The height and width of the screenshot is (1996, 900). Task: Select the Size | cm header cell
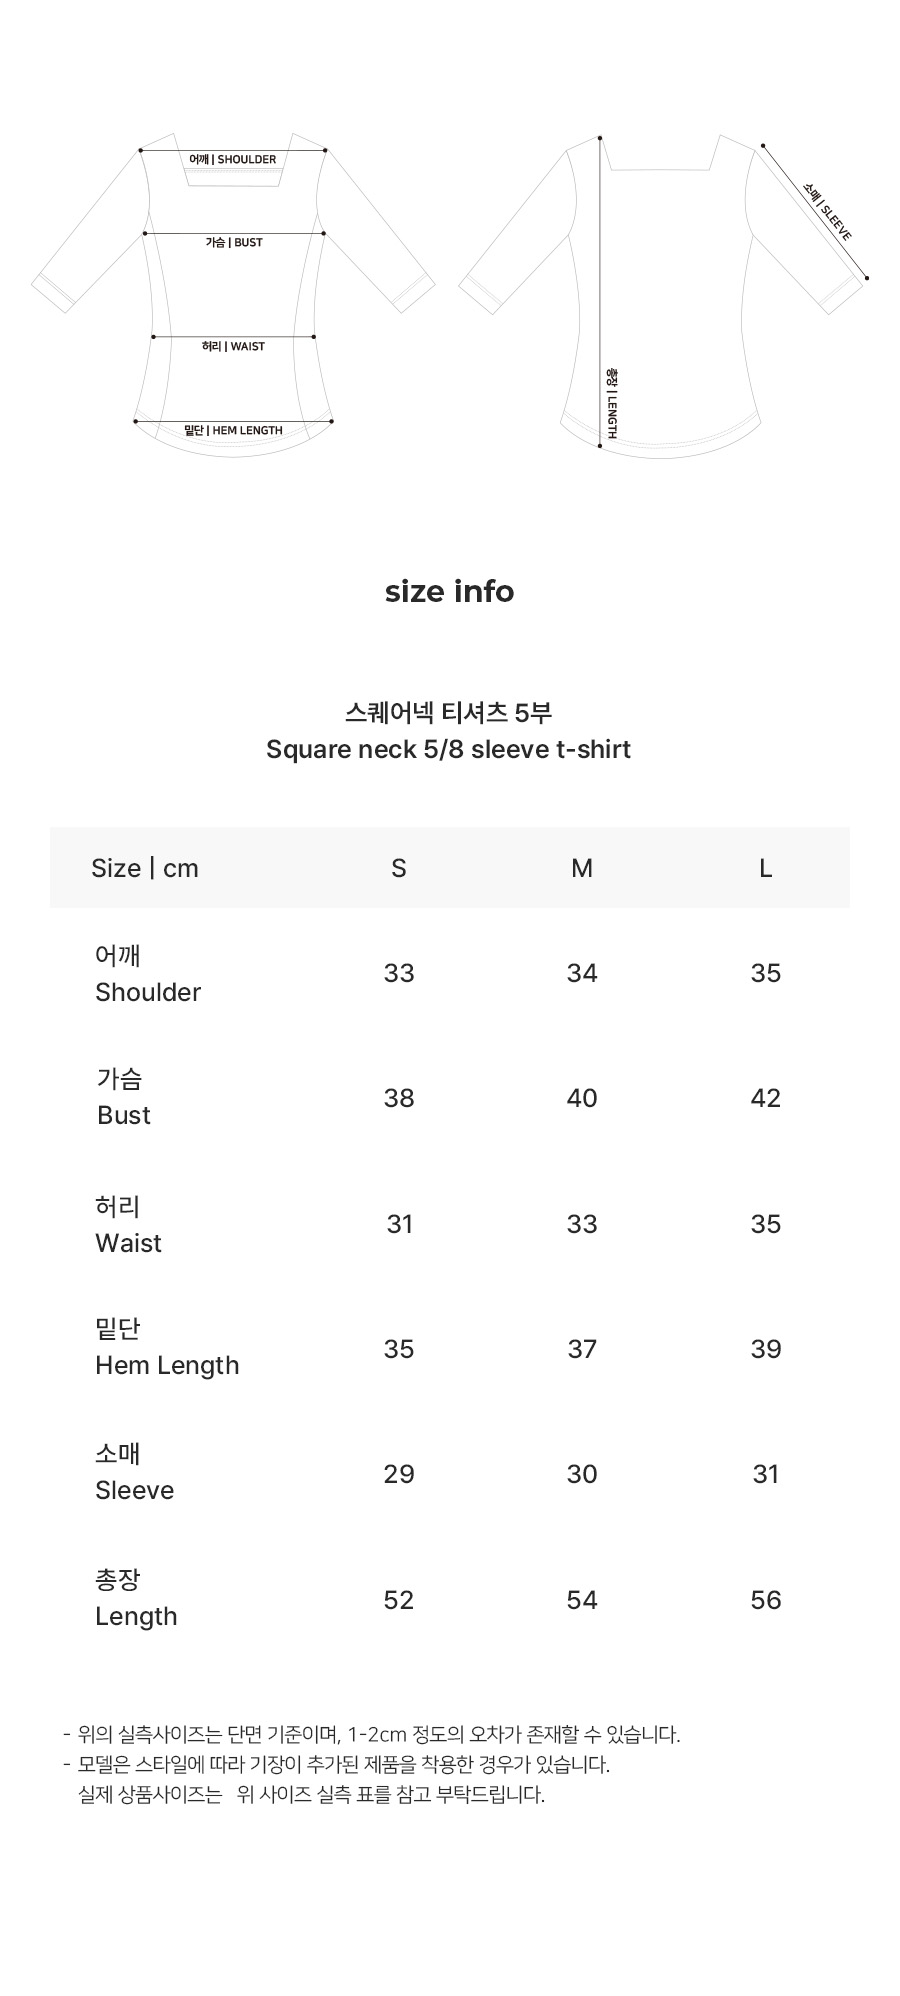click(145, 868)
